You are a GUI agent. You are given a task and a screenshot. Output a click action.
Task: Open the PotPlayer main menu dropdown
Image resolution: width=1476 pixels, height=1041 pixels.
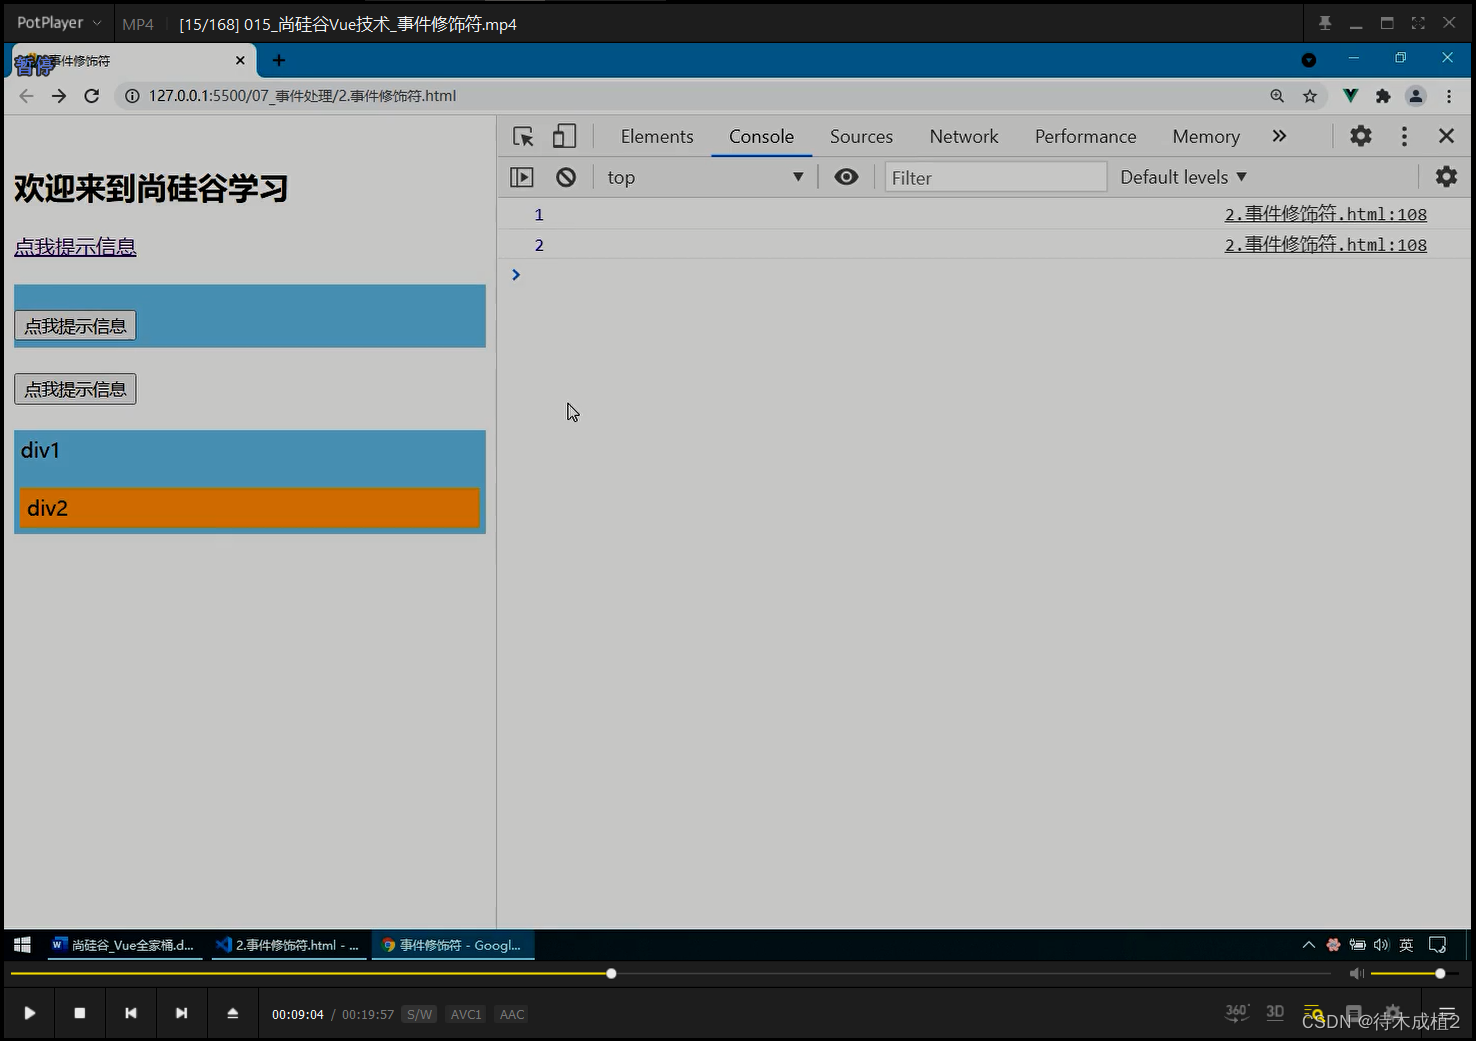point(58,23)
